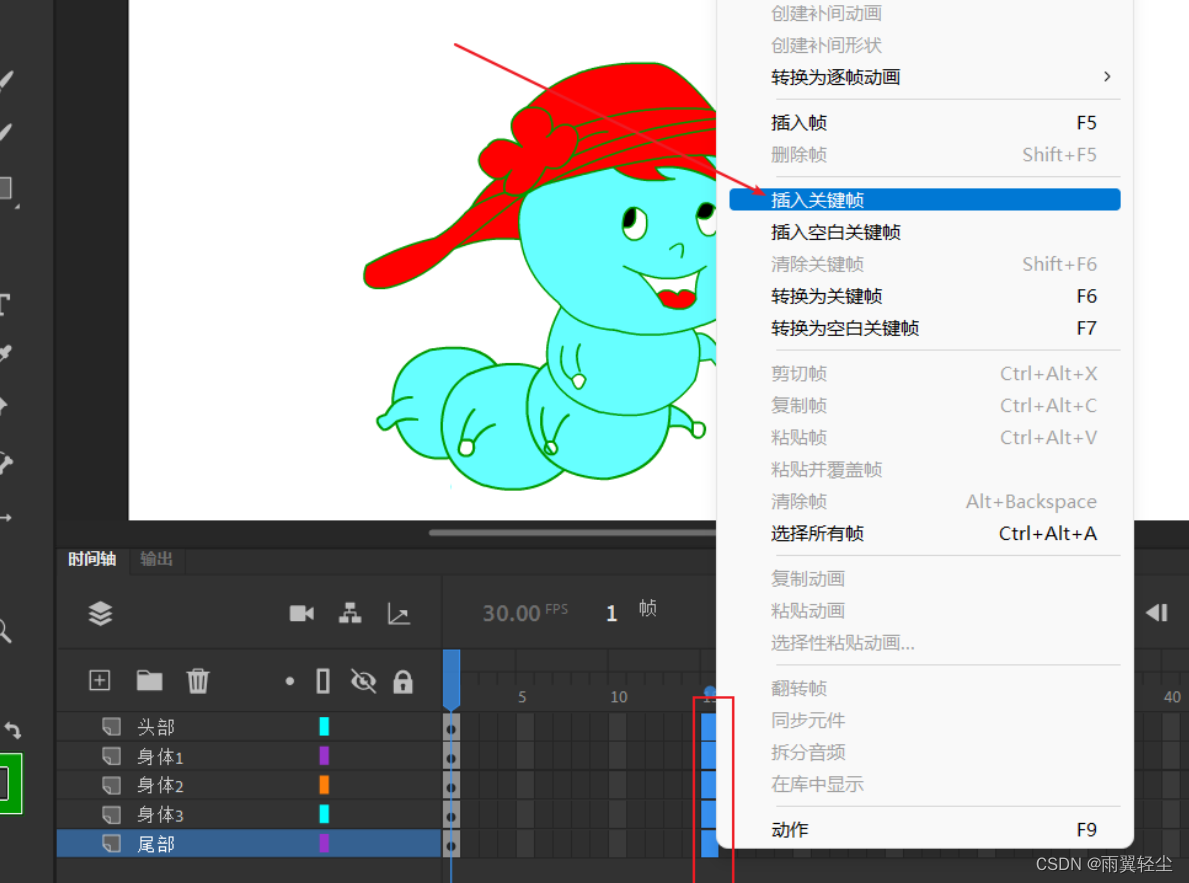Create a new layer folder

pyautogui.click(x=148, y=680)
